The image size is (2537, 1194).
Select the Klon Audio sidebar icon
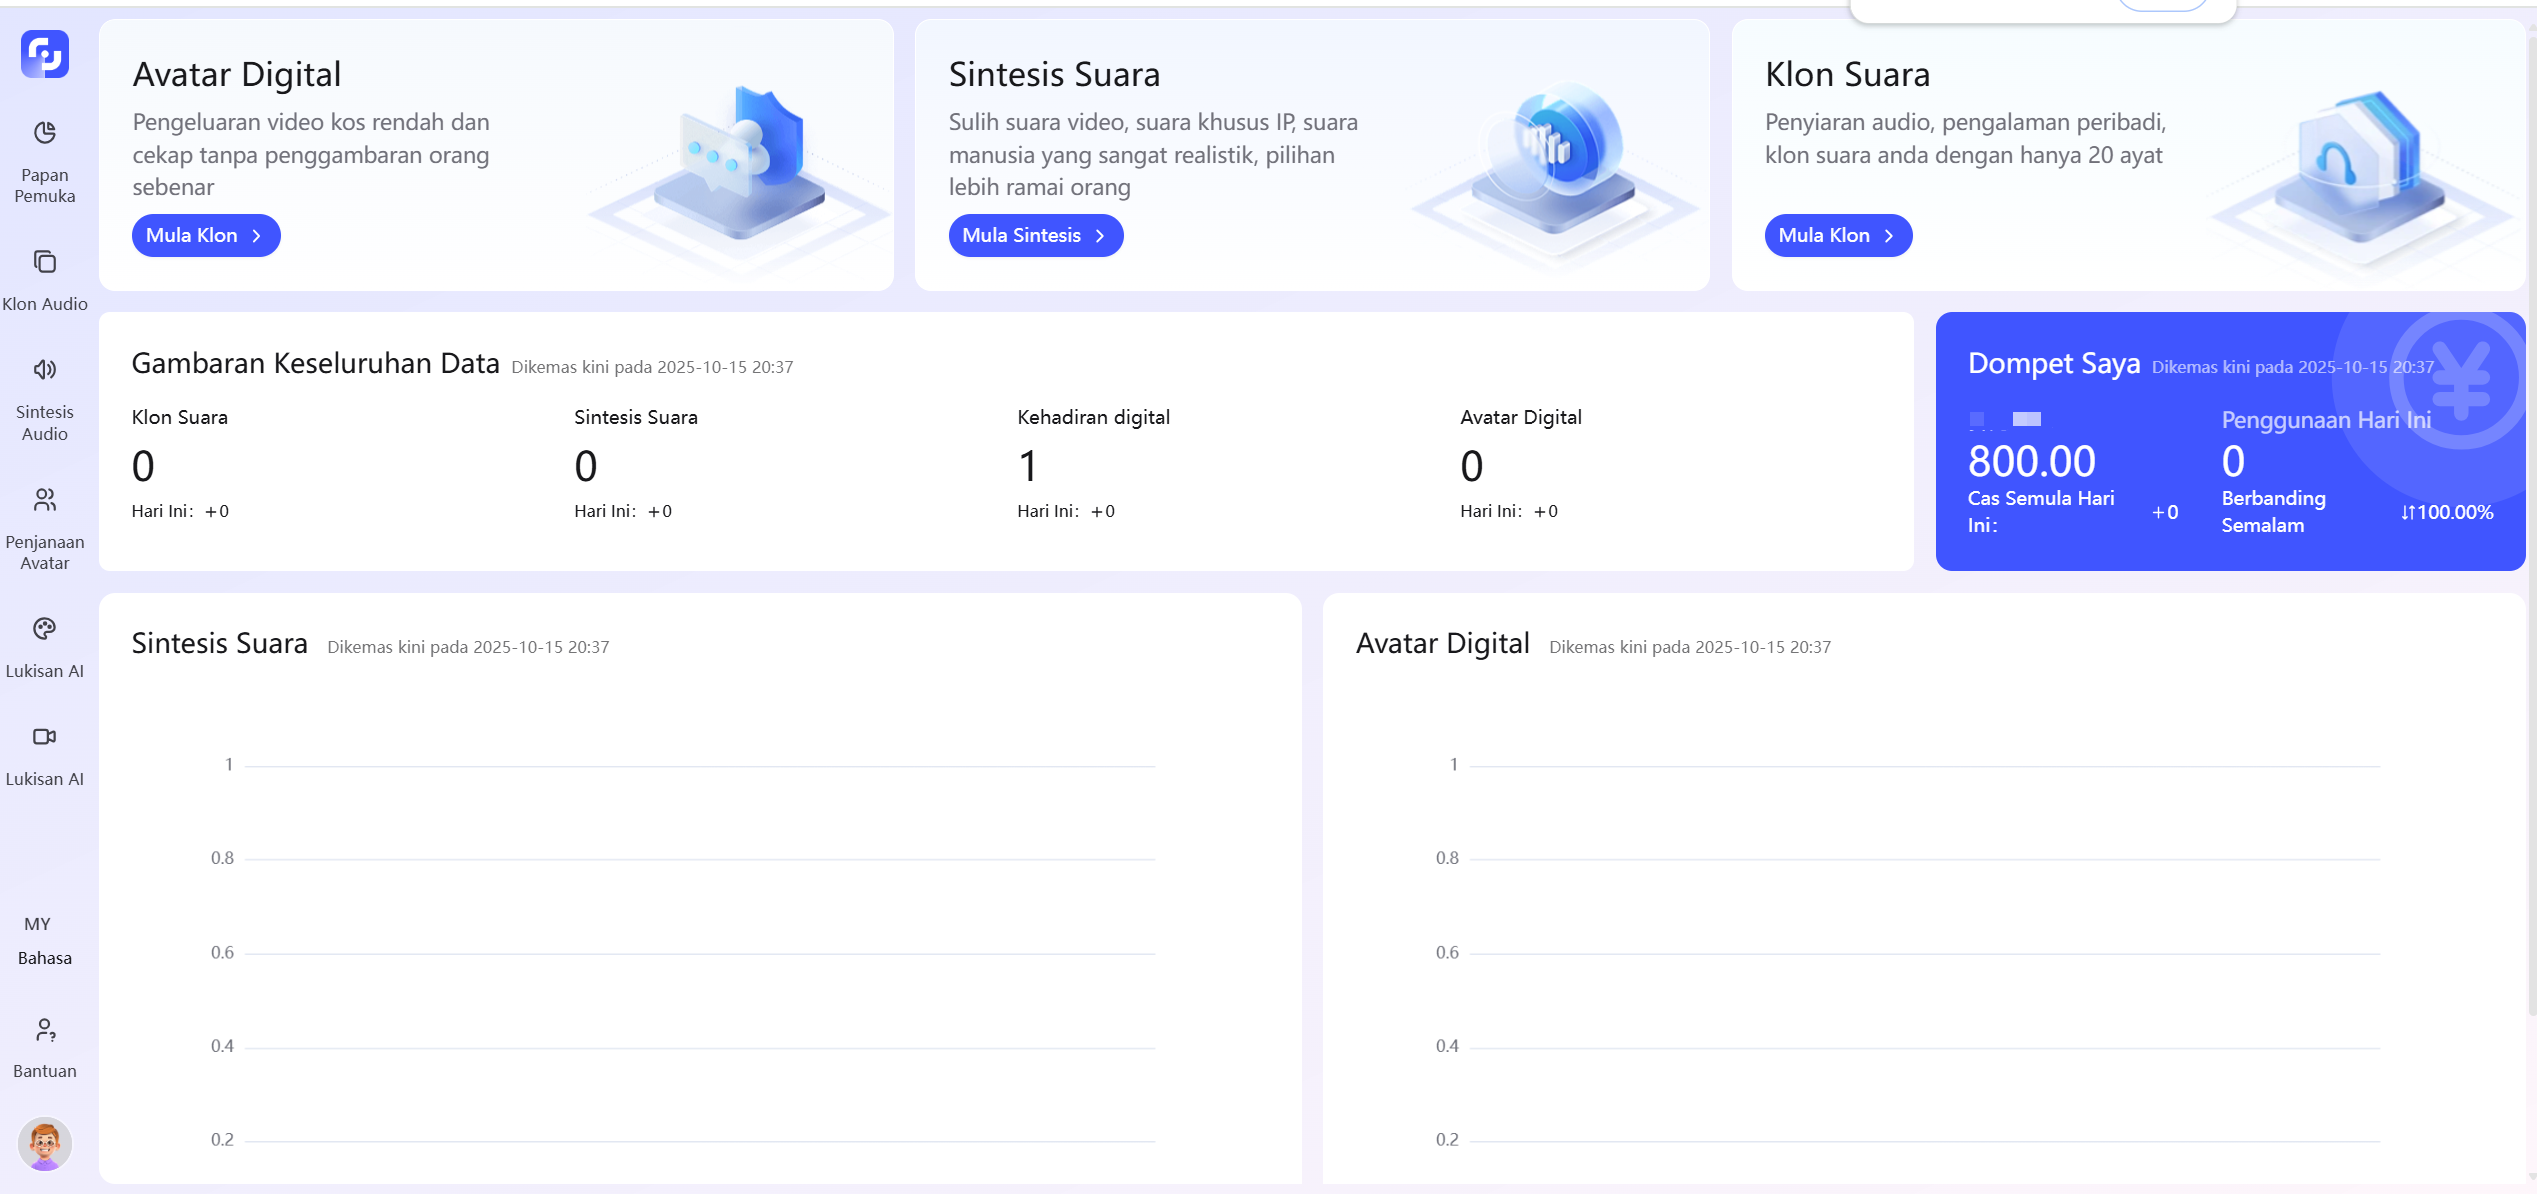click(x=44, y=262)
